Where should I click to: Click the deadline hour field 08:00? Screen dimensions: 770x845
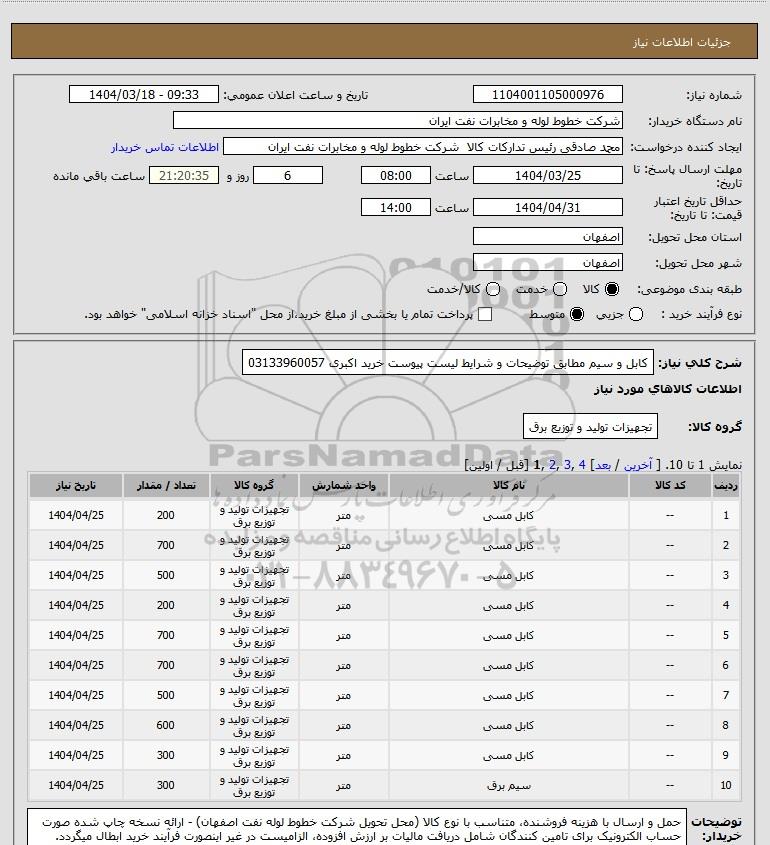[396, 176]
